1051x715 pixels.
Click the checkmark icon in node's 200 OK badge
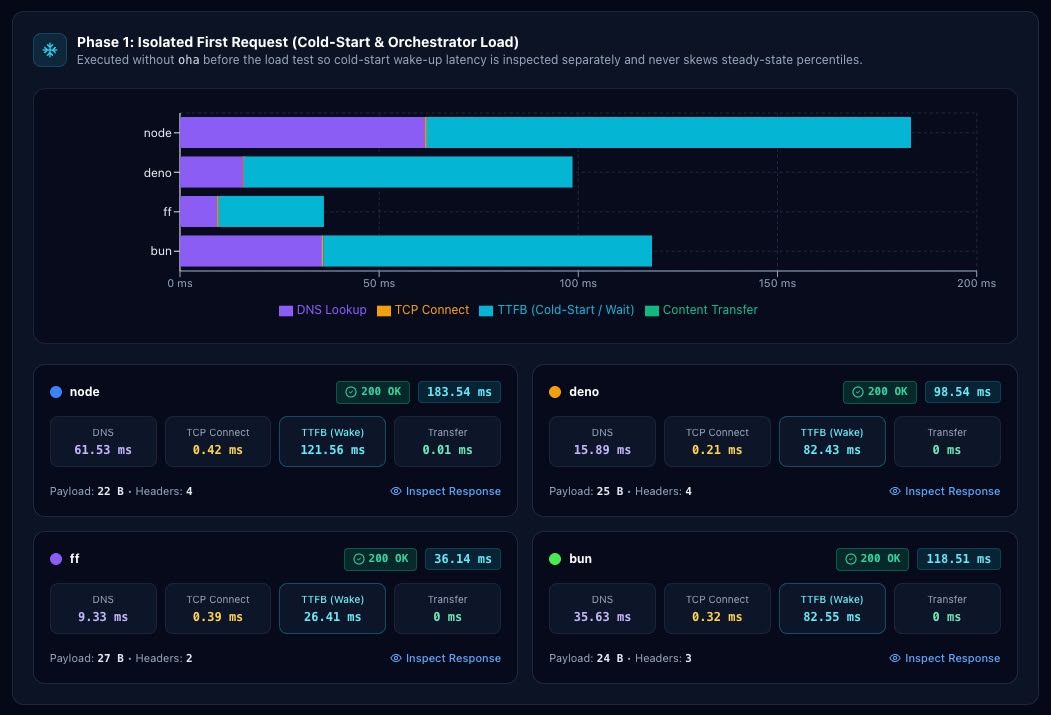pos(351,392)
